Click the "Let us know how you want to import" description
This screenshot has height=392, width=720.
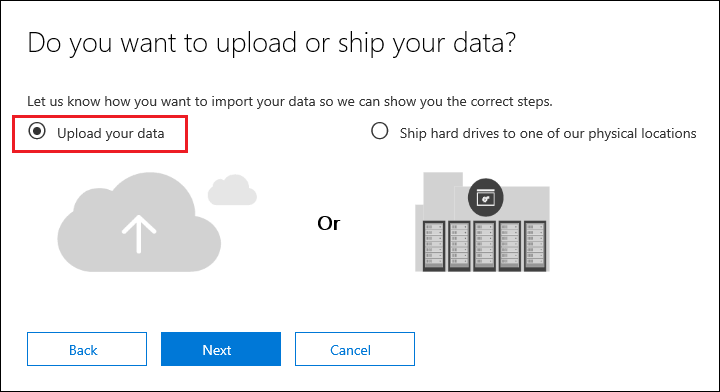coord(290,101)
